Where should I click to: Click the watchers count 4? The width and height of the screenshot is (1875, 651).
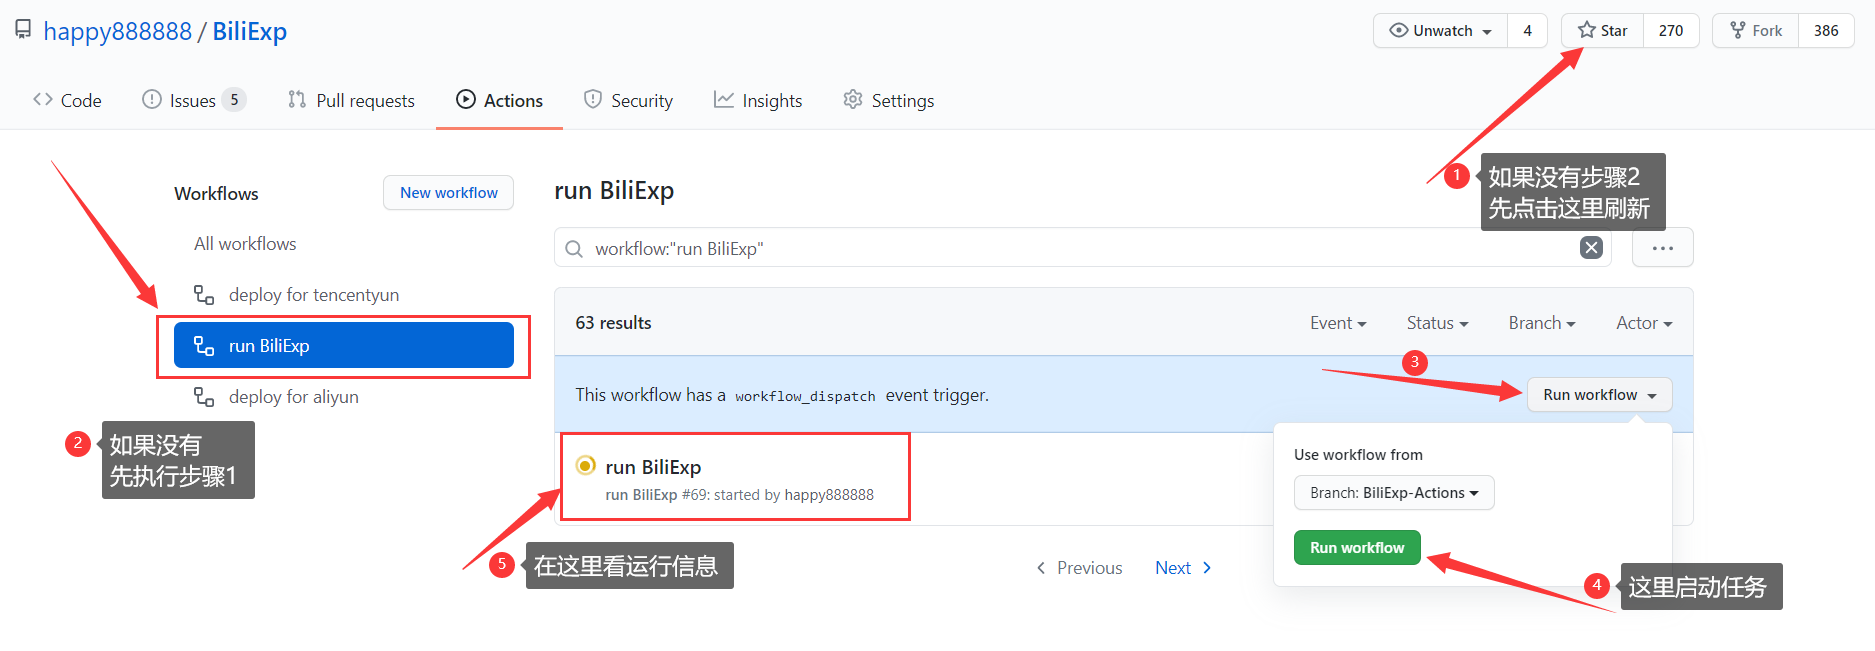(1527, 31)
